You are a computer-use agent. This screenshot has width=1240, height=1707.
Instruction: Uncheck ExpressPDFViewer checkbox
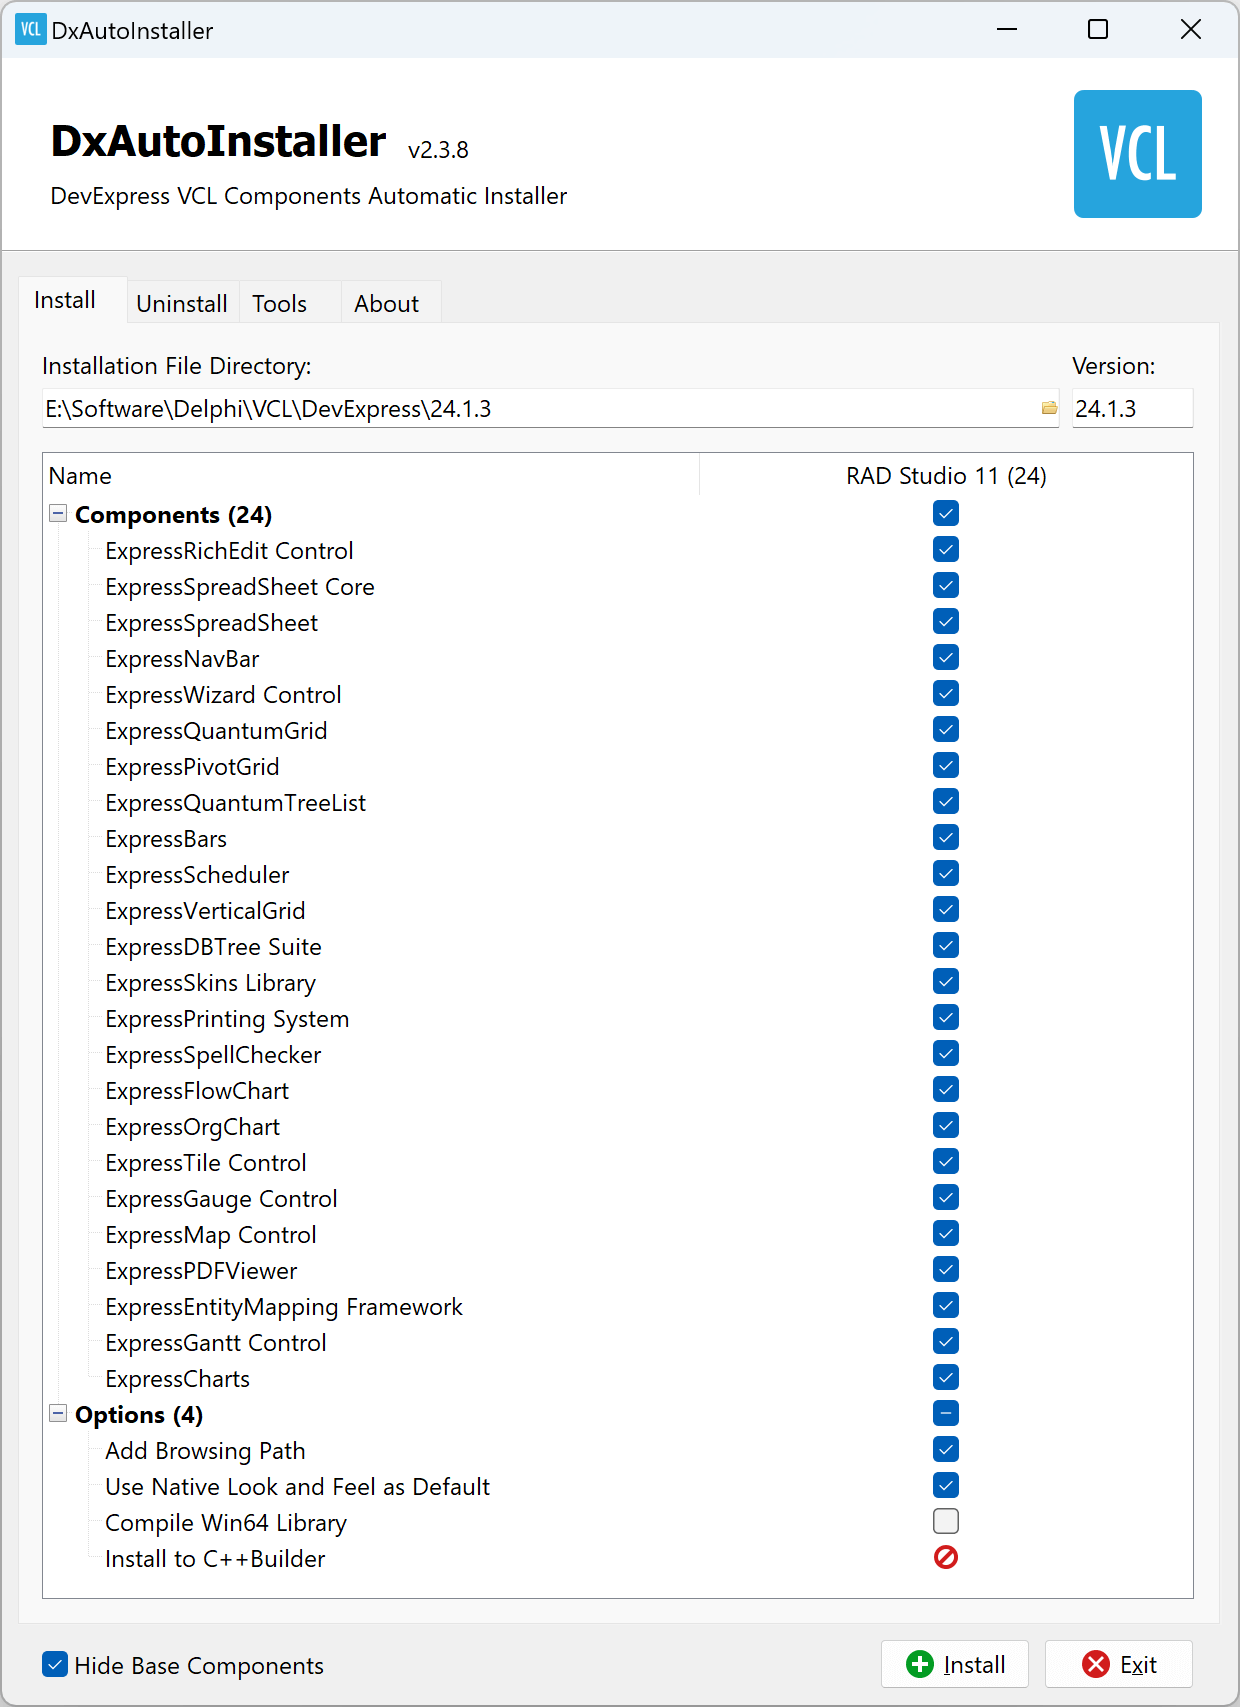[x=946, y=1269]
